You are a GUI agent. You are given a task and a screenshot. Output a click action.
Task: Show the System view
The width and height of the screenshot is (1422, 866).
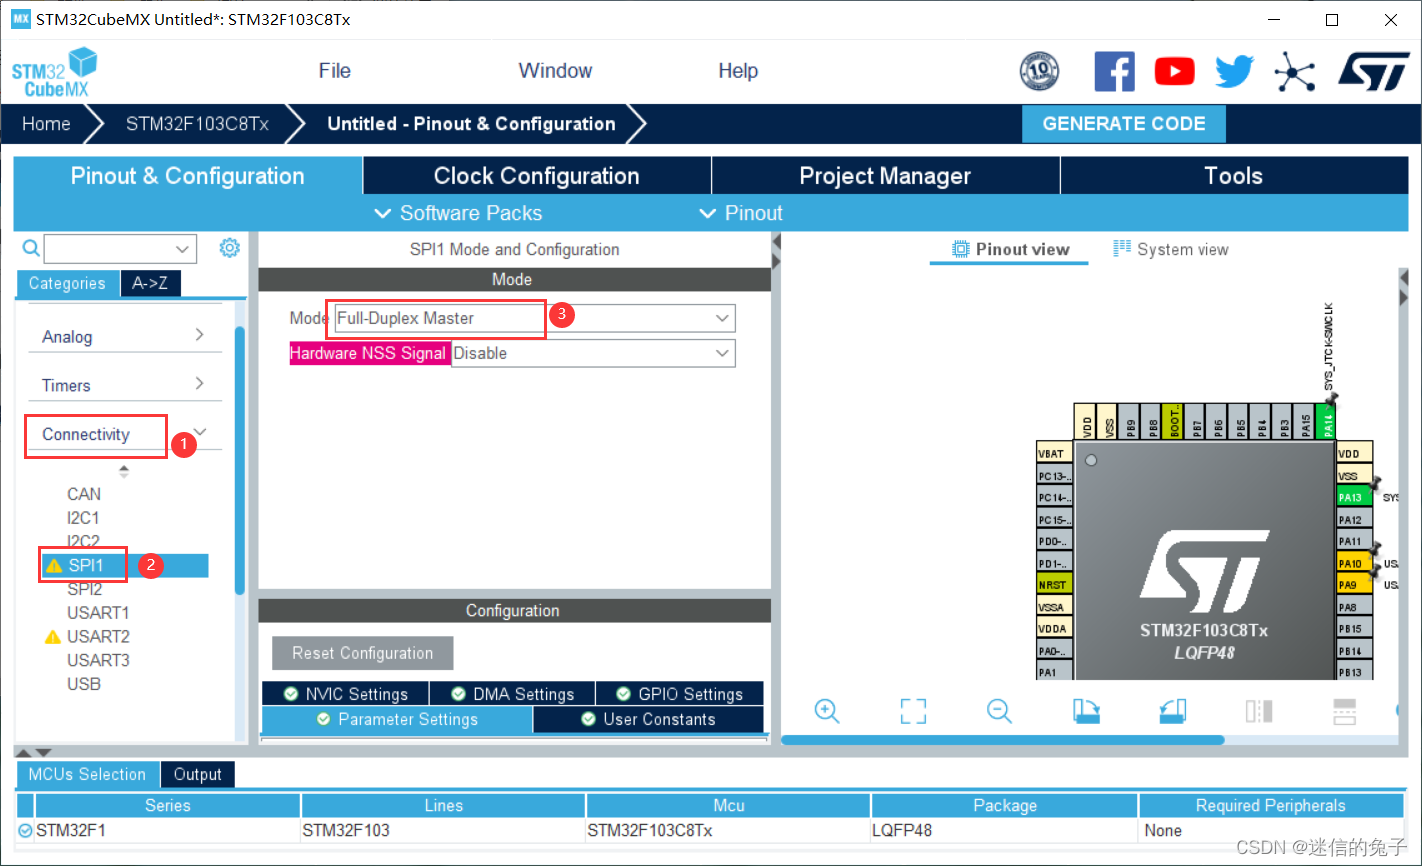coord(1171,249)
